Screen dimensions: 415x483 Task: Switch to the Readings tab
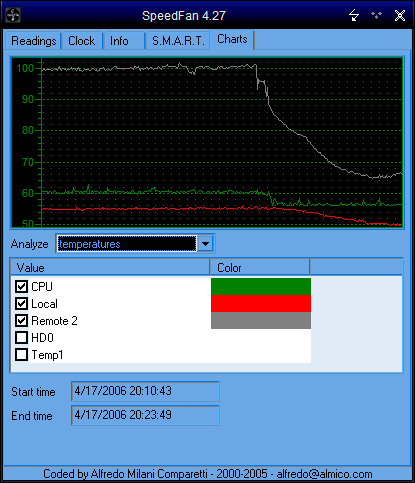point(33,41)
